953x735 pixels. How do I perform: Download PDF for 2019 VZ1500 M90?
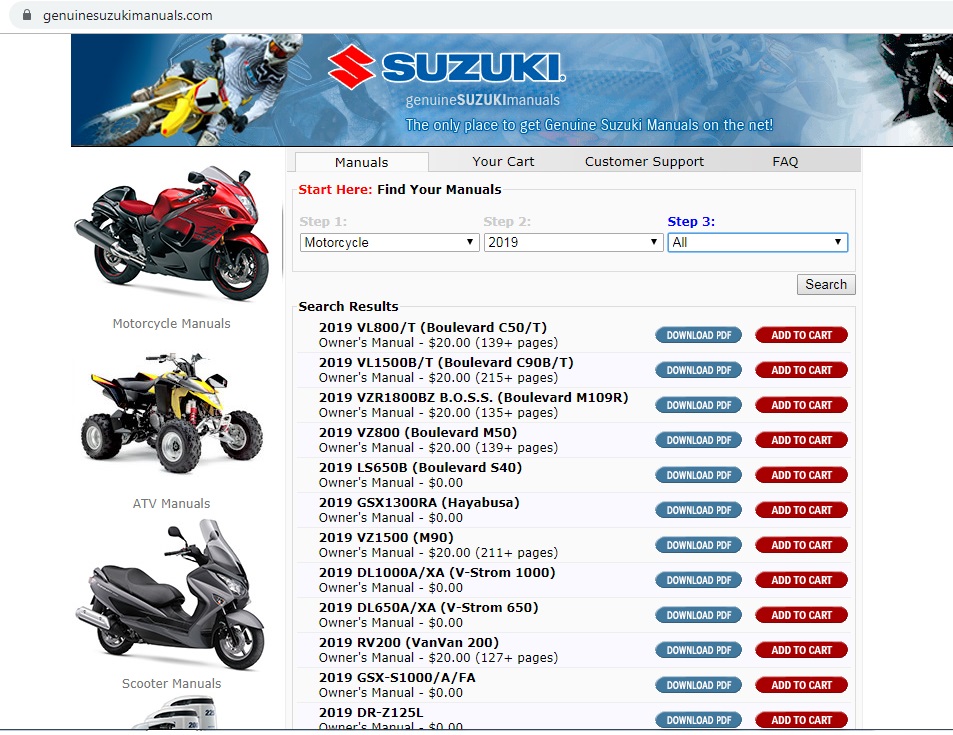pos(698,545)
